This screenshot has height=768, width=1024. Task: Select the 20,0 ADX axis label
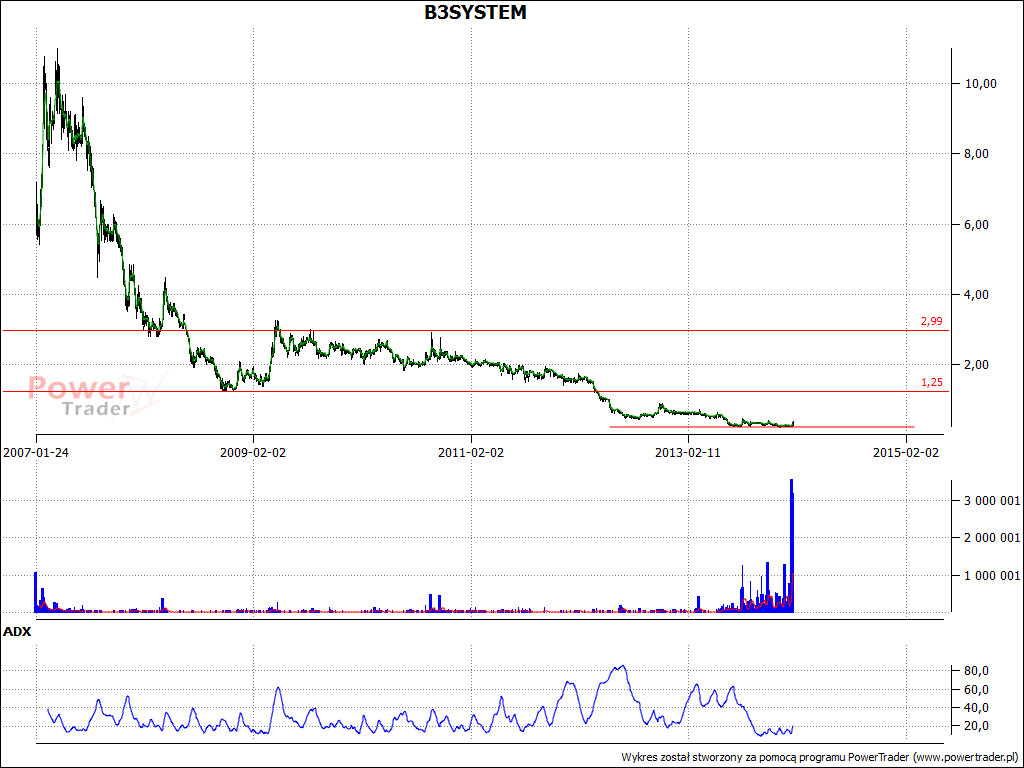[976, 726]
